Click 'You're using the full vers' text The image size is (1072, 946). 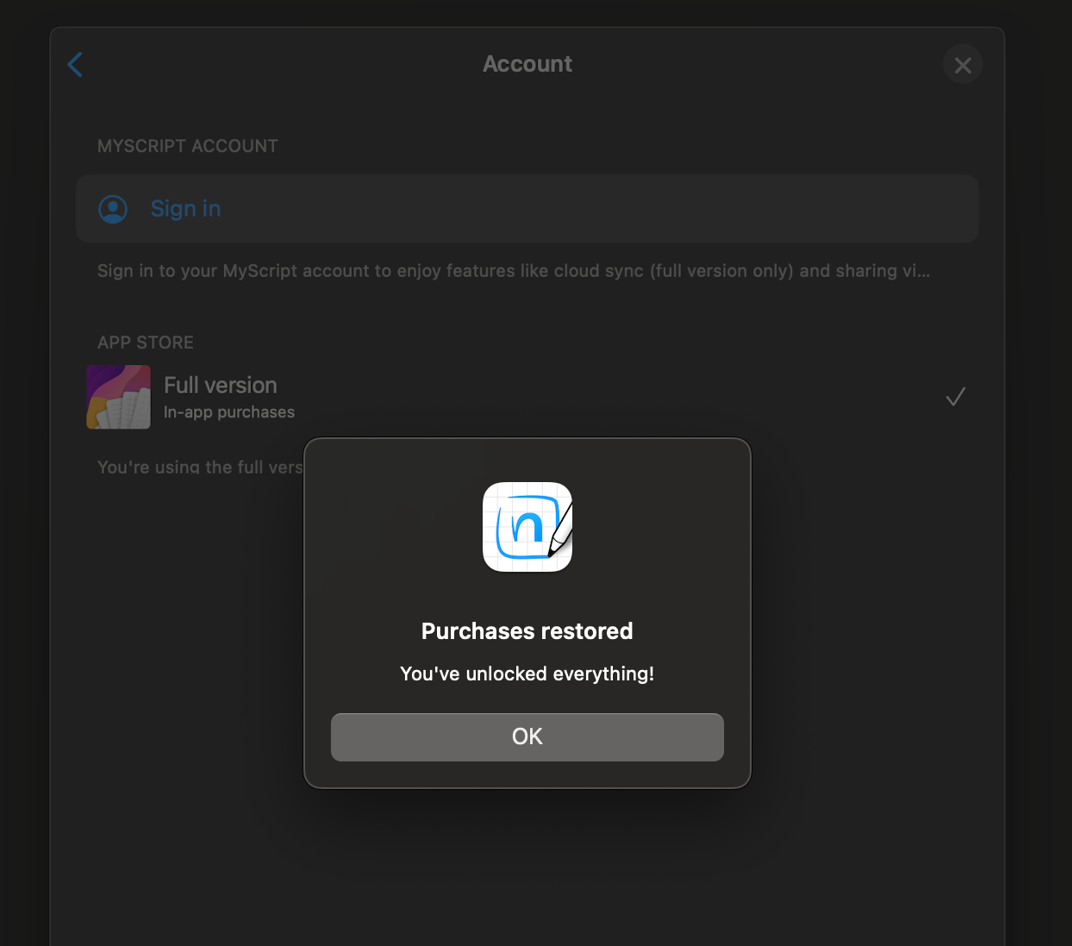[x=200, y=467]
